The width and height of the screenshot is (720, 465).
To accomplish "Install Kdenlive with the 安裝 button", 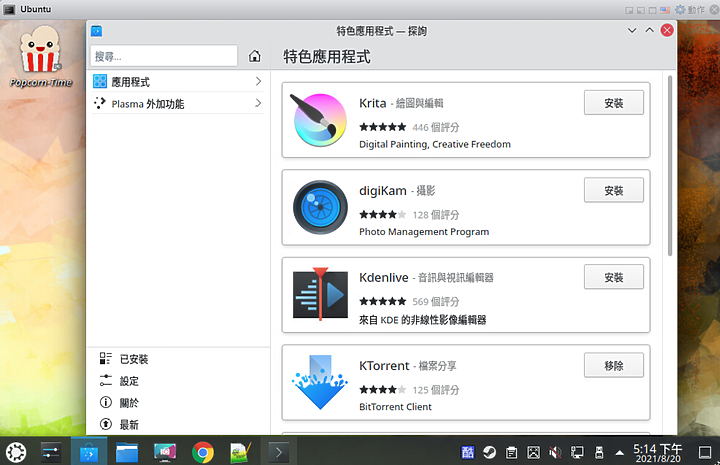I will (x=613, y=277).
